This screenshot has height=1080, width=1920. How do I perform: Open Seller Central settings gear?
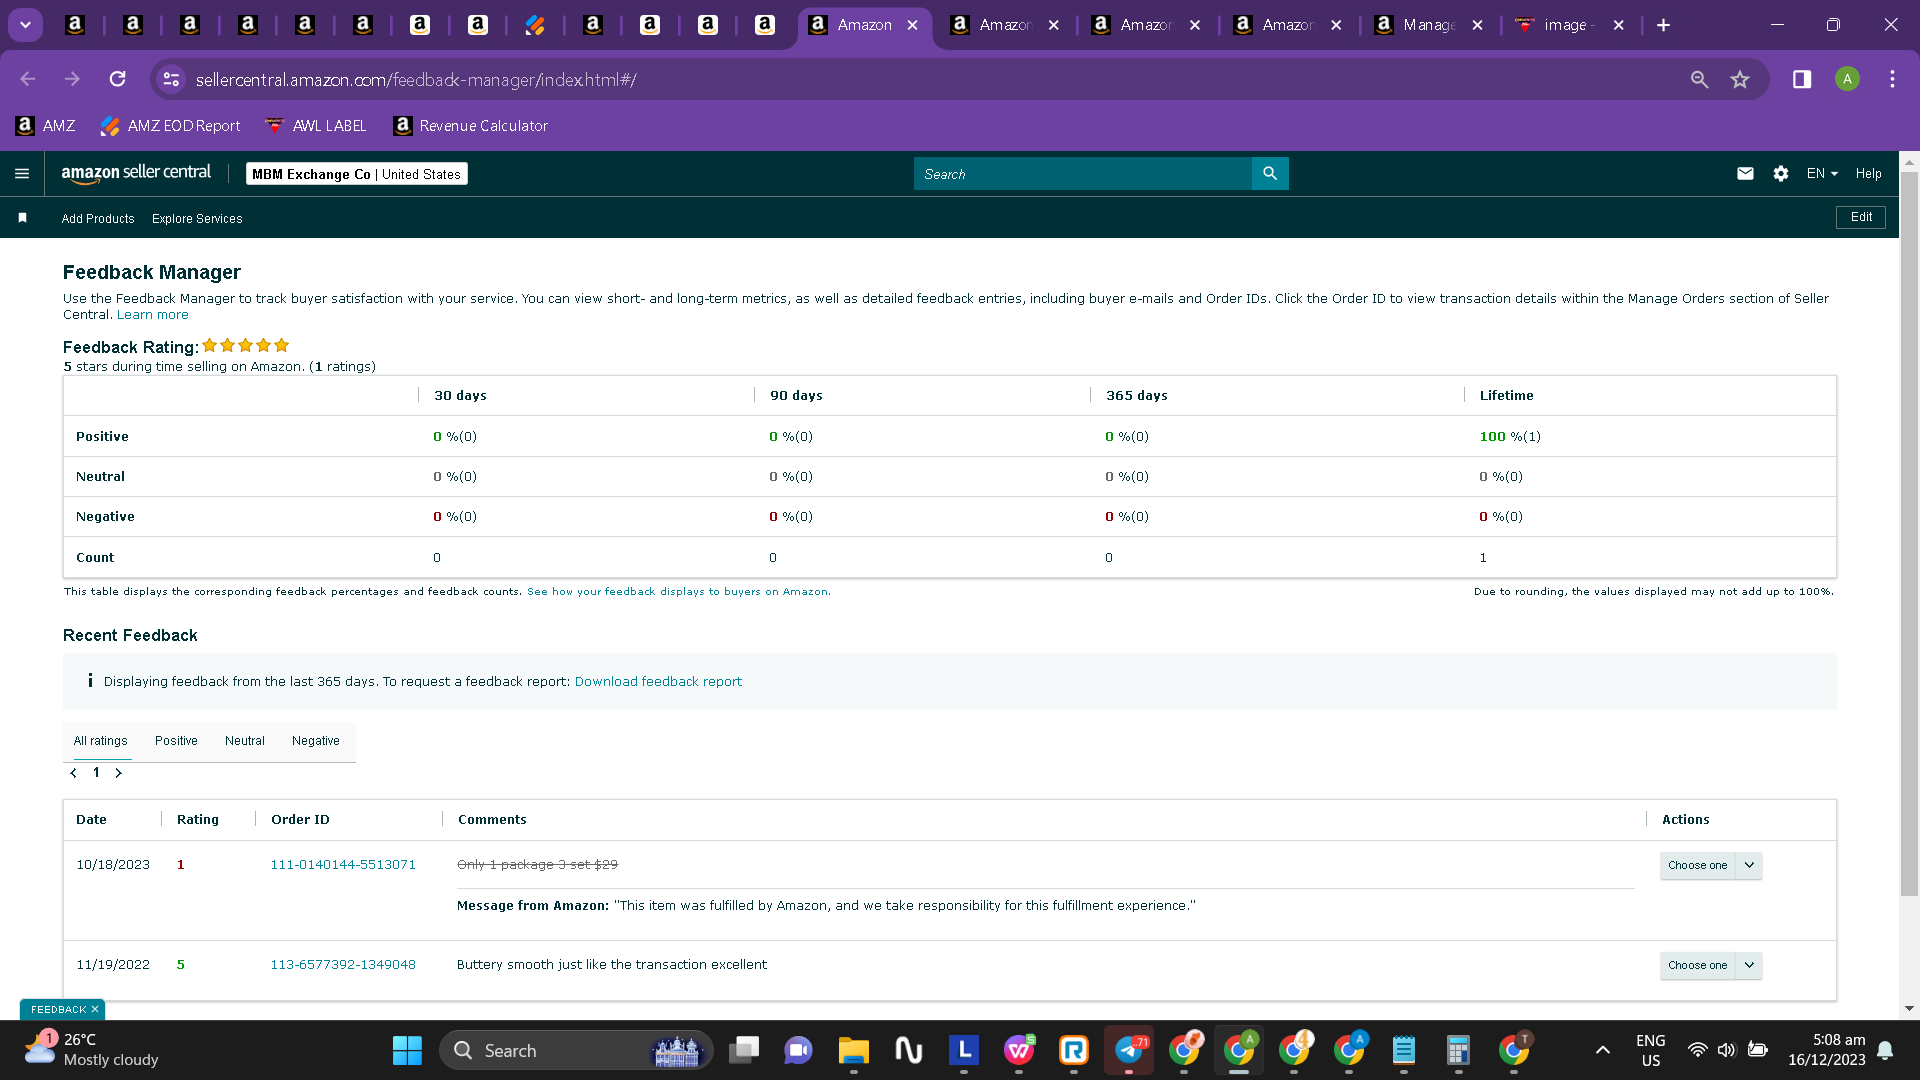(x=1781, y=174)
